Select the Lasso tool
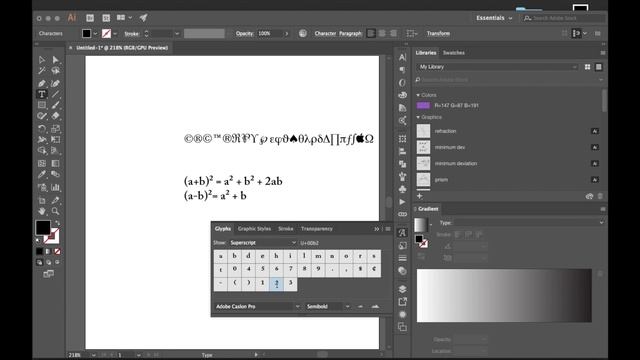This screenshot has width=640, height=360. click(x=56, y=71)
